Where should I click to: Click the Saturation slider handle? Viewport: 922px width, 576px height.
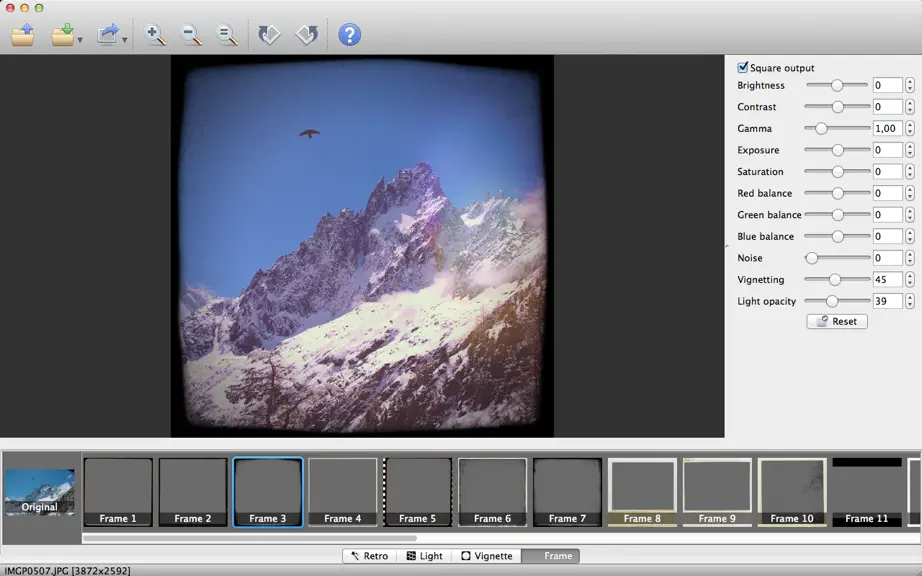coord(837,172)
